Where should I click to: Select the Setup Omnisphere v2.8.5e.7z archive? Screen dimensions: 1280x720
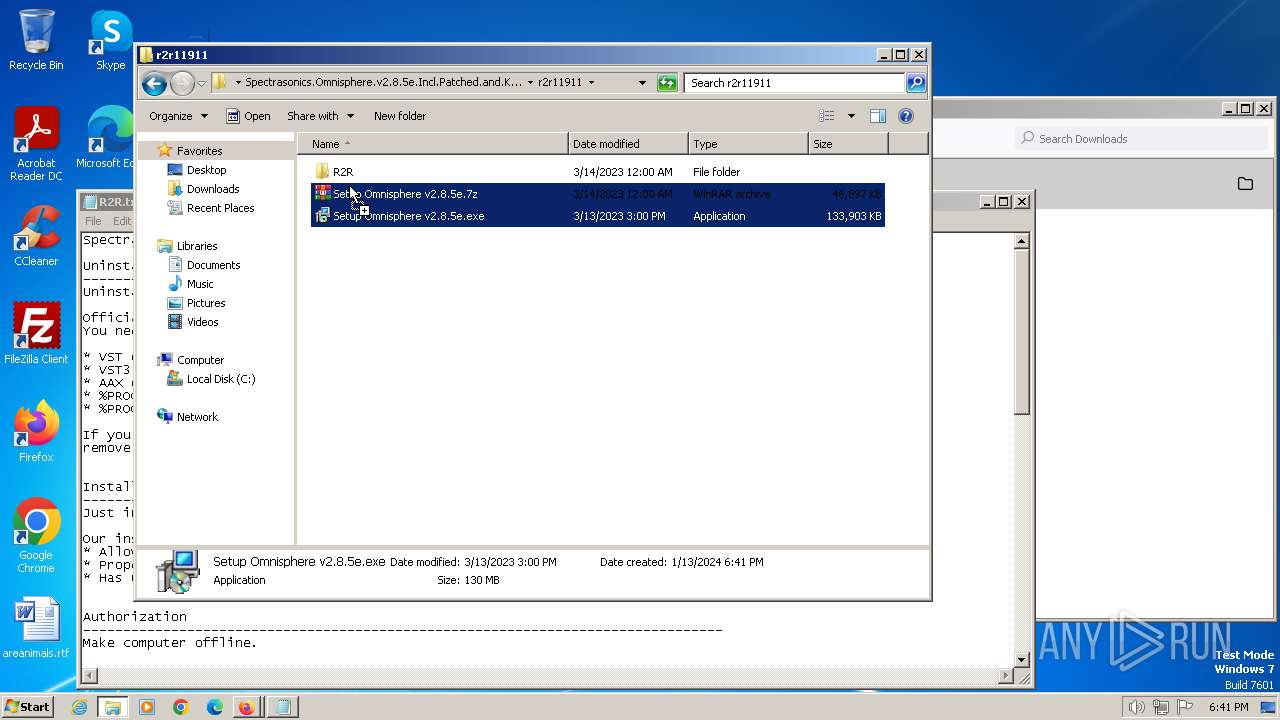point(598,194)
